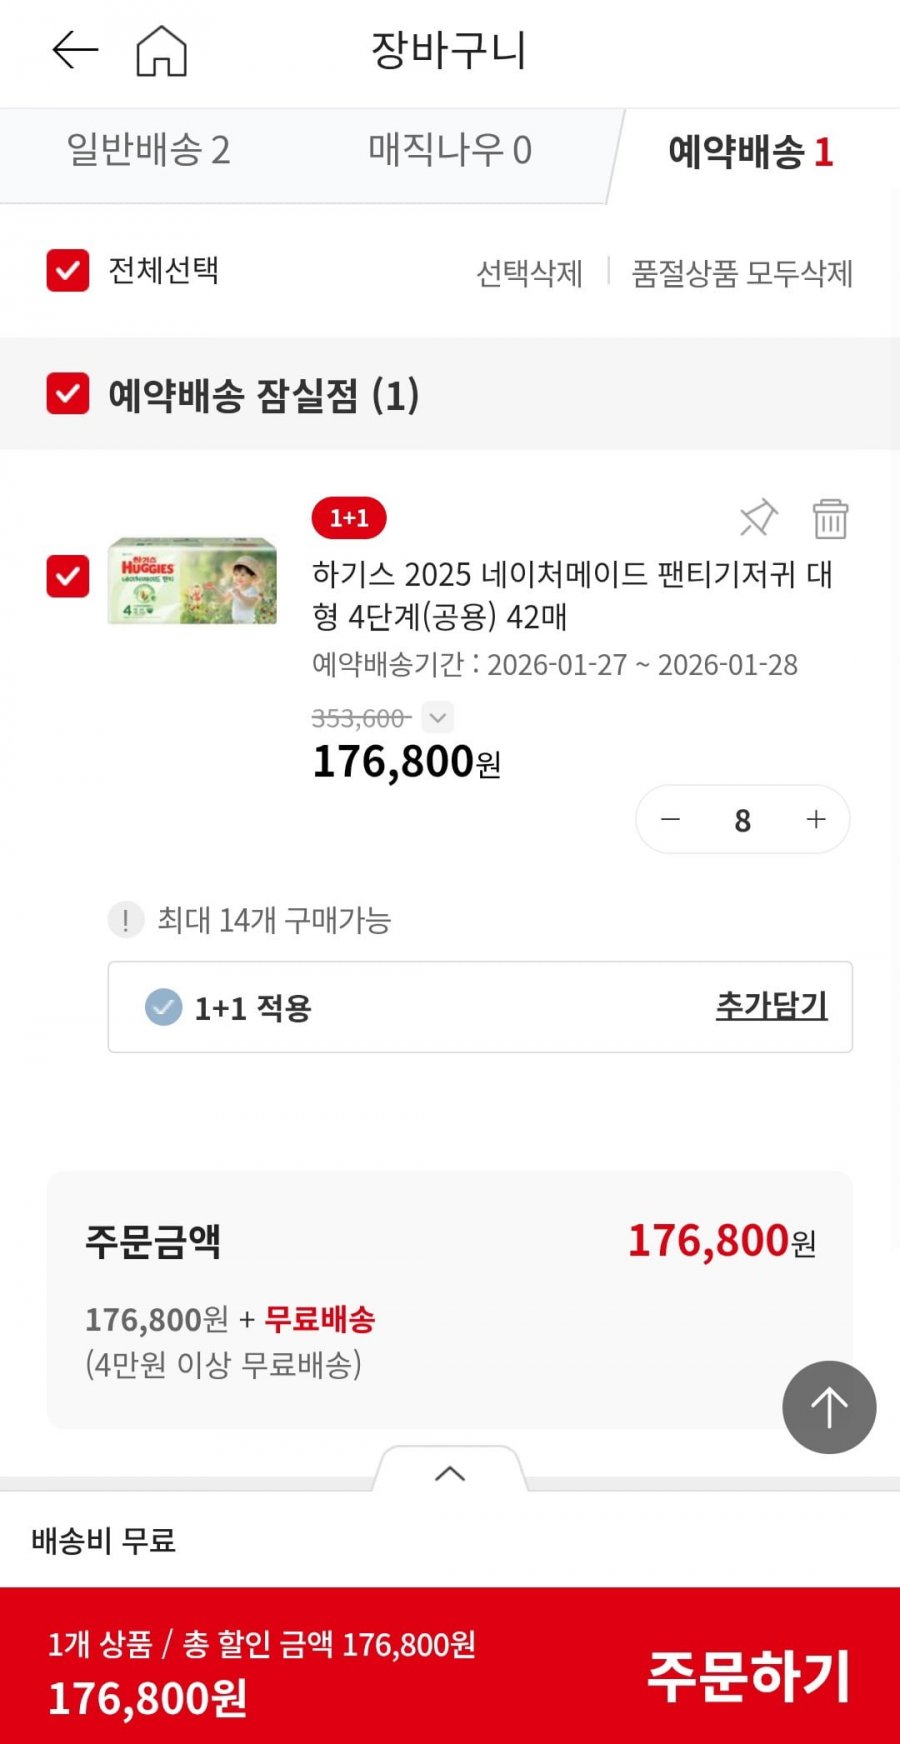
Task: Click the 선택삭제 link
Action: [x=529, y=273]
